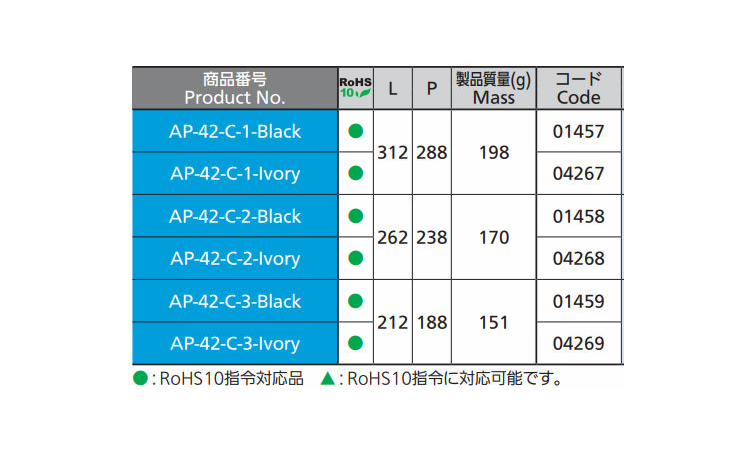Select product AP-42-C-1-Black
Image resolution: width=750 pixels, height=450 pixels.
point(235,131)
